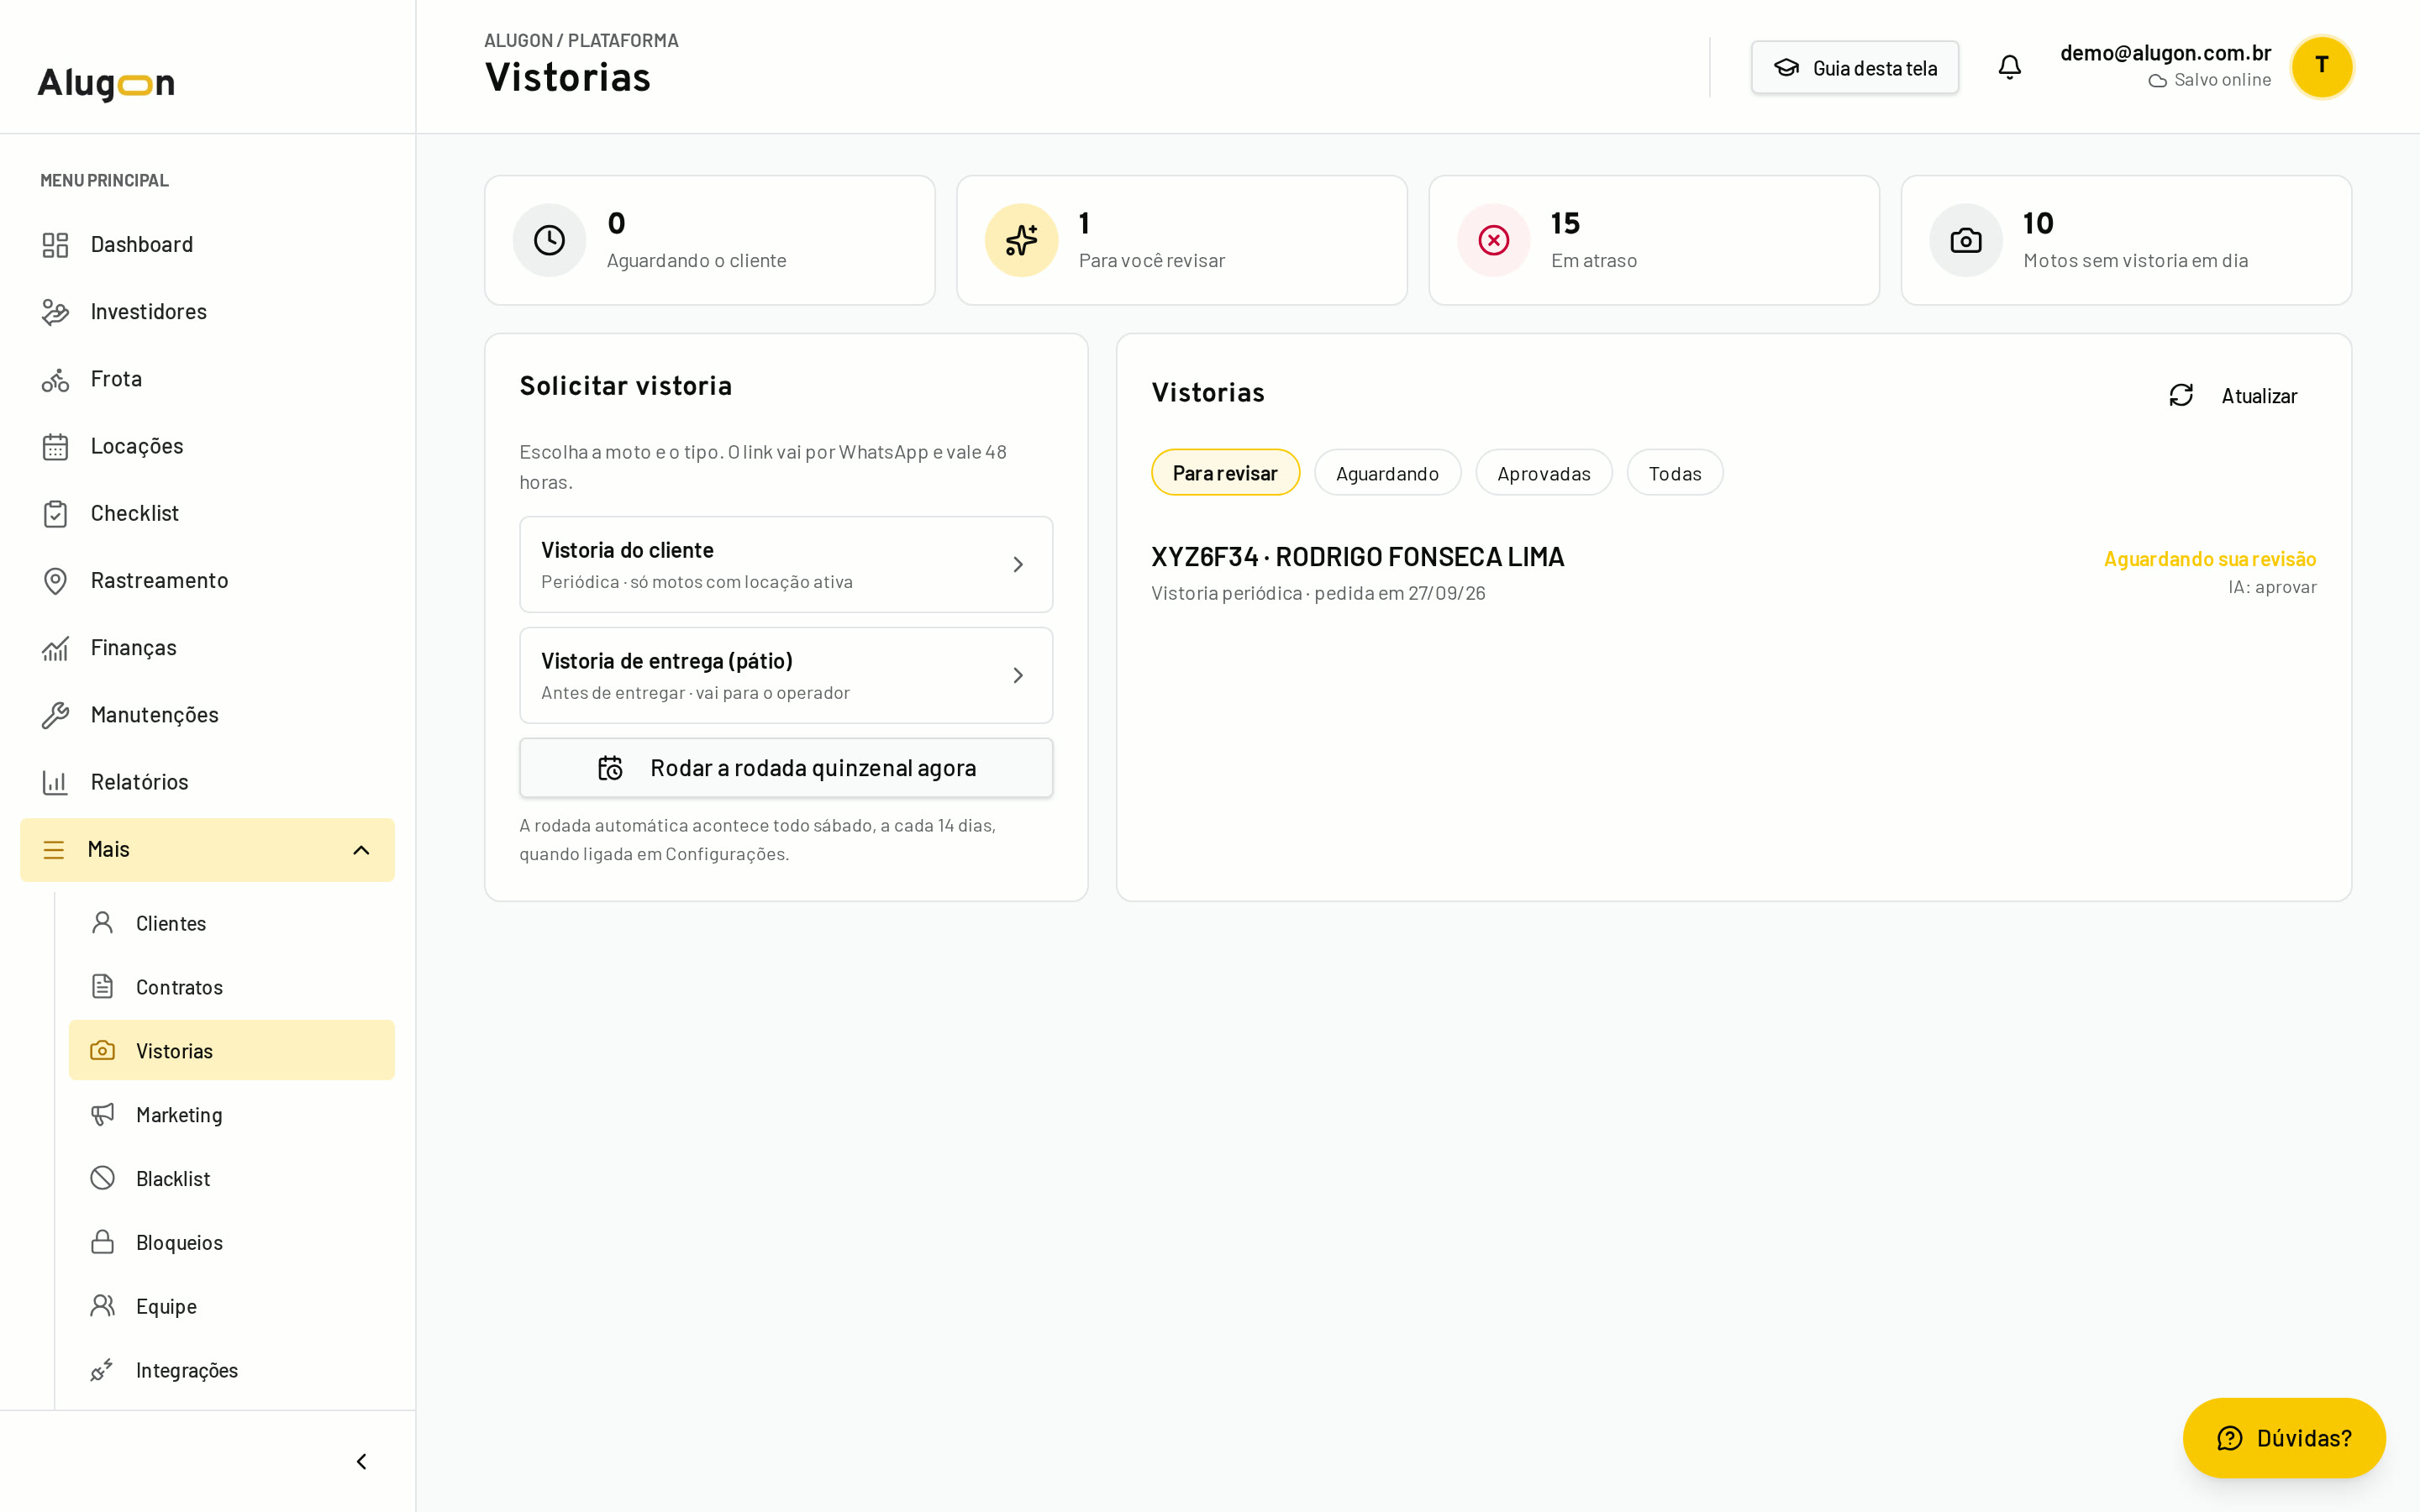Switch to the Aprovadas filter tab
Screen dimensions: 2420x1512
[1543, 472]
